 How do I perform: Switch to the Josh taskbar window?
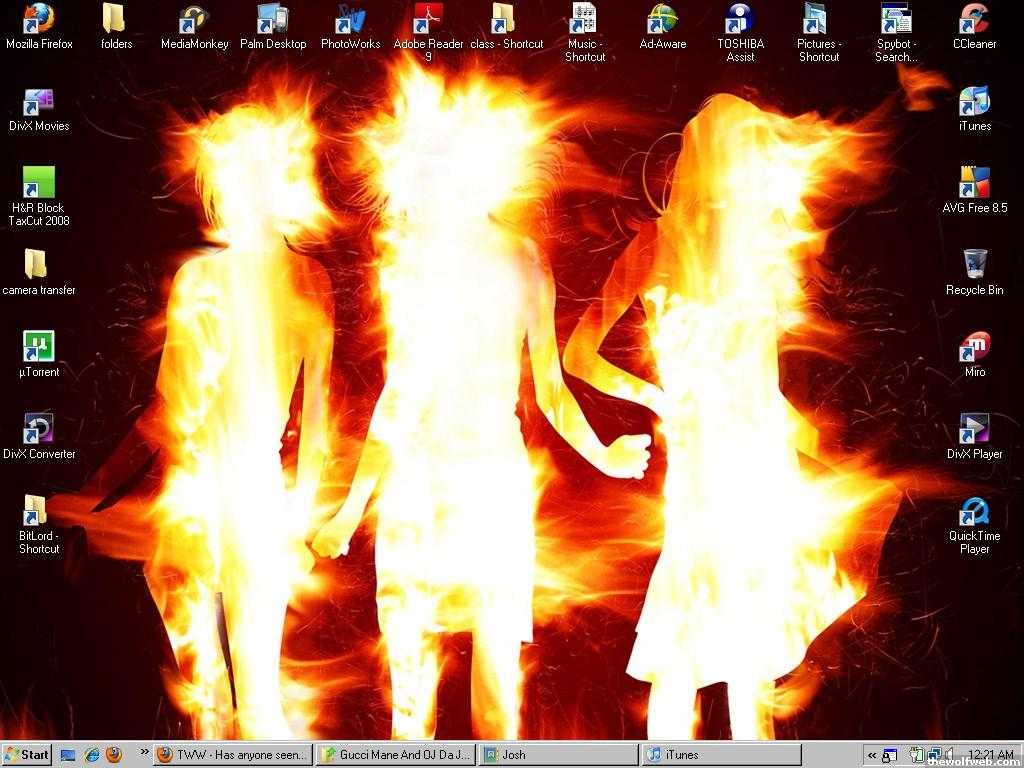[x=557, y=755]
